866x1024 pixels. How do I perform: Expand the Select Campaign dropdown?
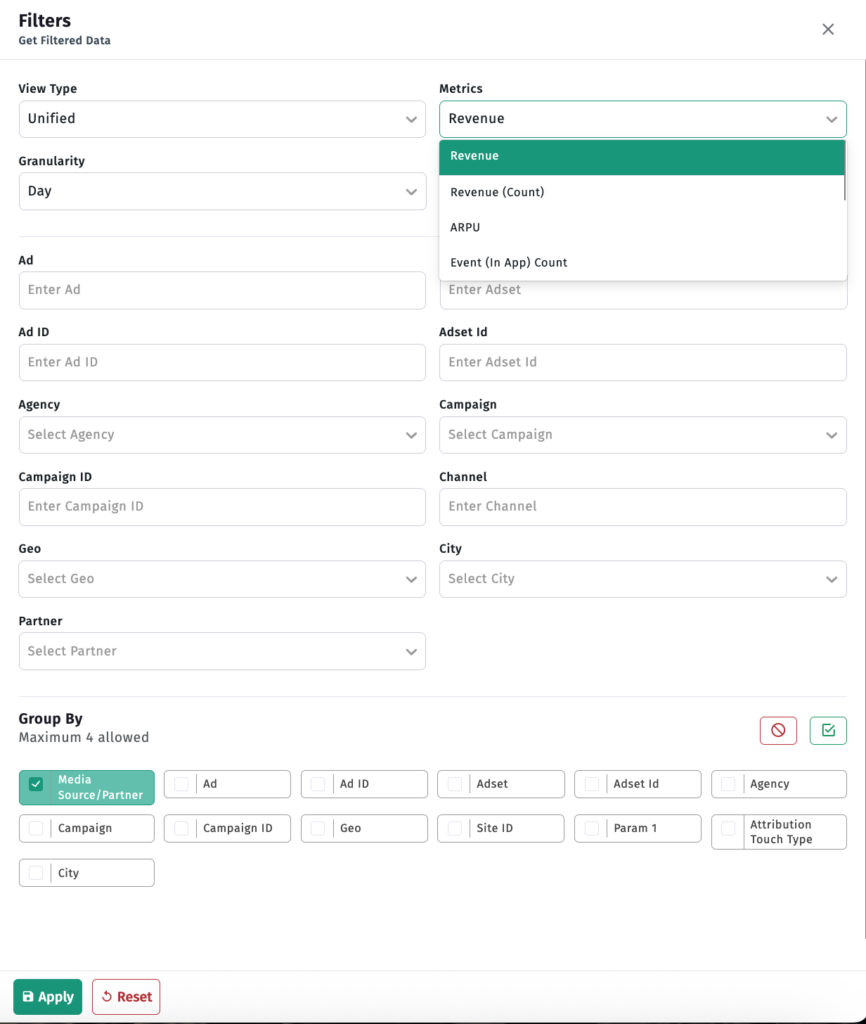point(643,435)
